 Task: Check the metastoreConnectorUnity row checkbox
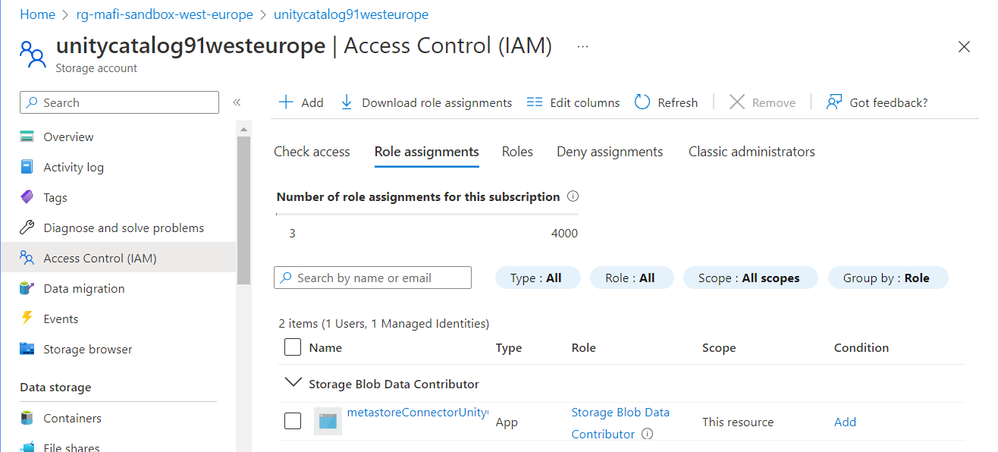tap(292, 421)
